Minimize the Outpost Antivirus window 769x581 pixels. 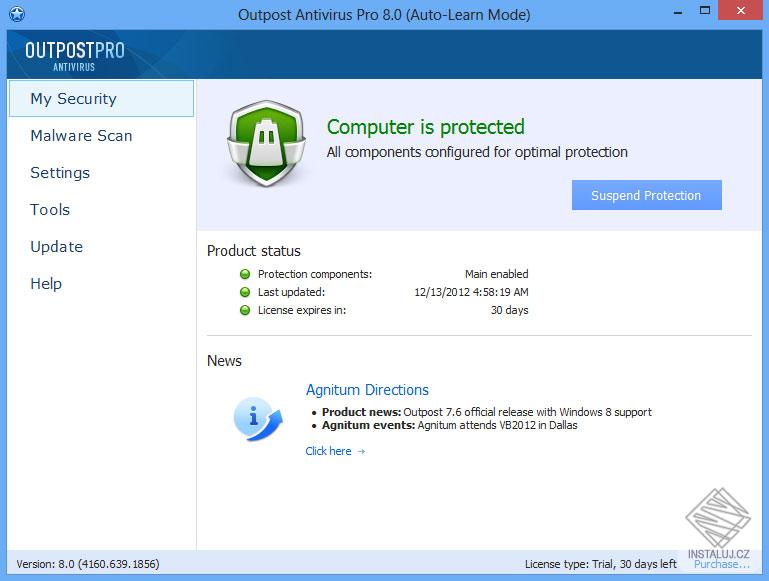[x=678, y=12]
